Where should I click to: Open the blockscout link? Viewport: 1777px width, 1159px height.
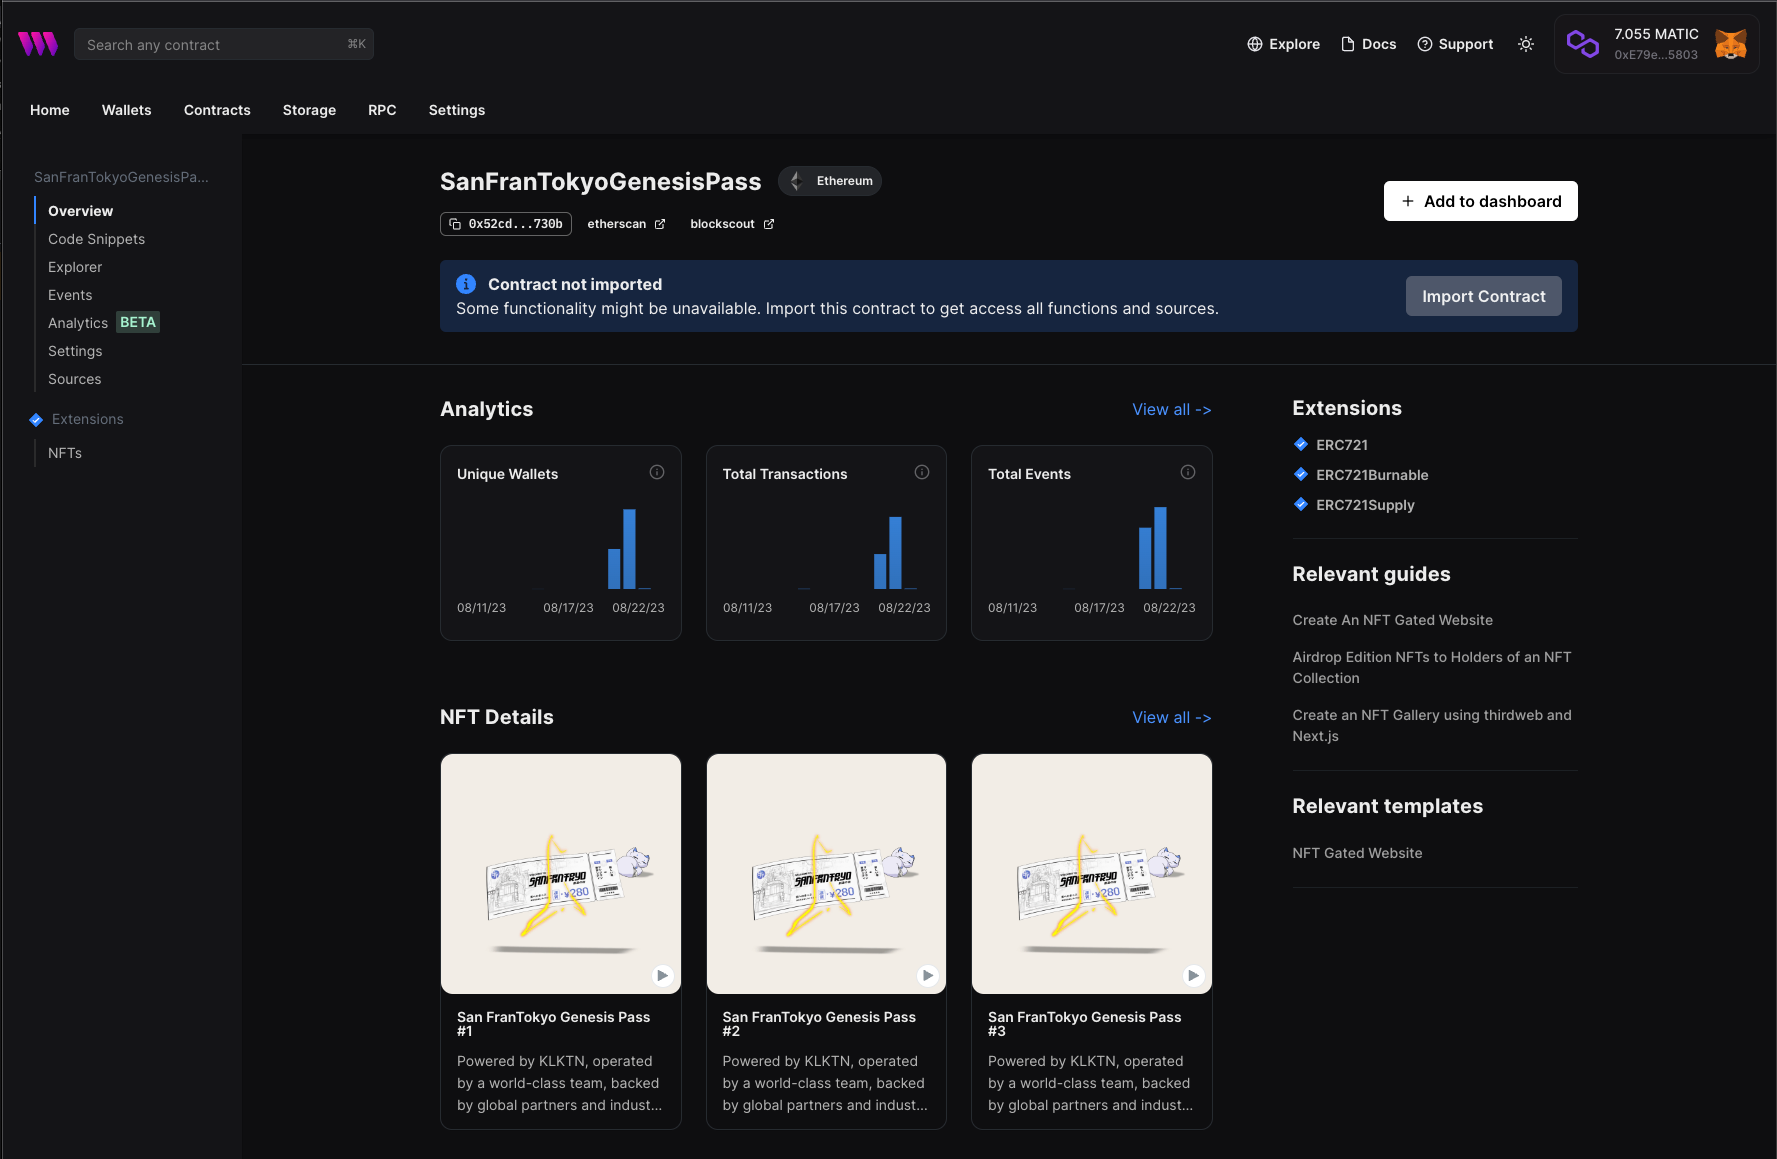[732, 224]
